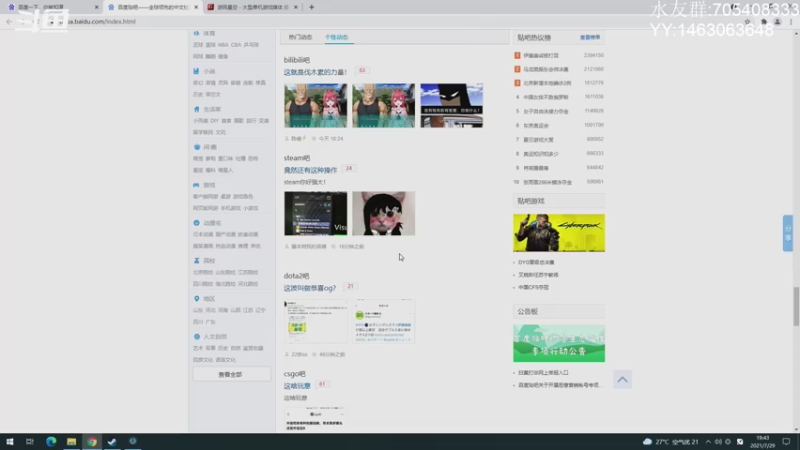Click the 游戏 gamepad category icon
Viewport: 800px width, 450px height.
click(196, 185)
